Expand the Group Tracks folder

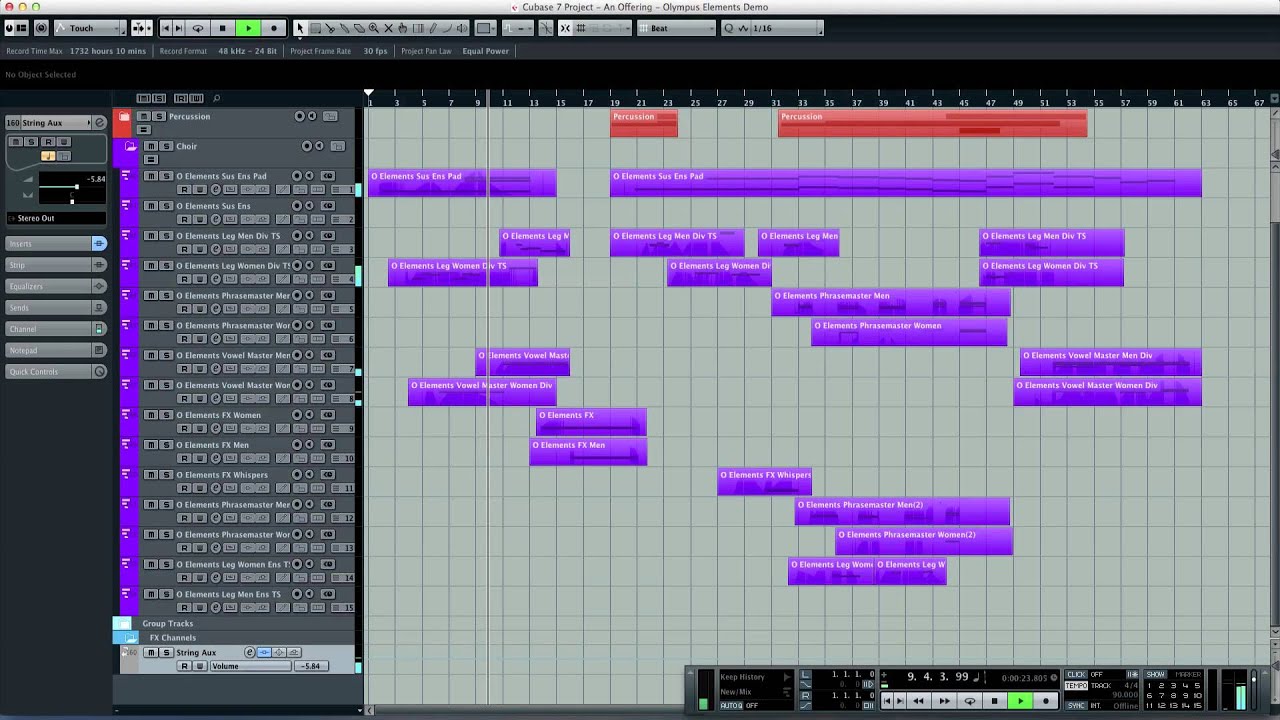click(123, 623)
